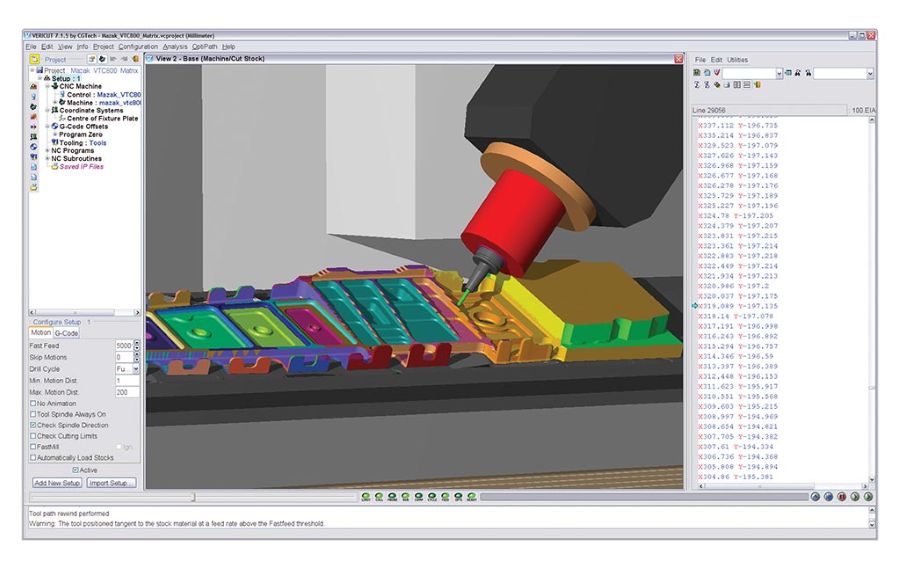900x569 pixels.
Task: Select the Saved IP Files tree item
Action: click(x=82, y=167)
